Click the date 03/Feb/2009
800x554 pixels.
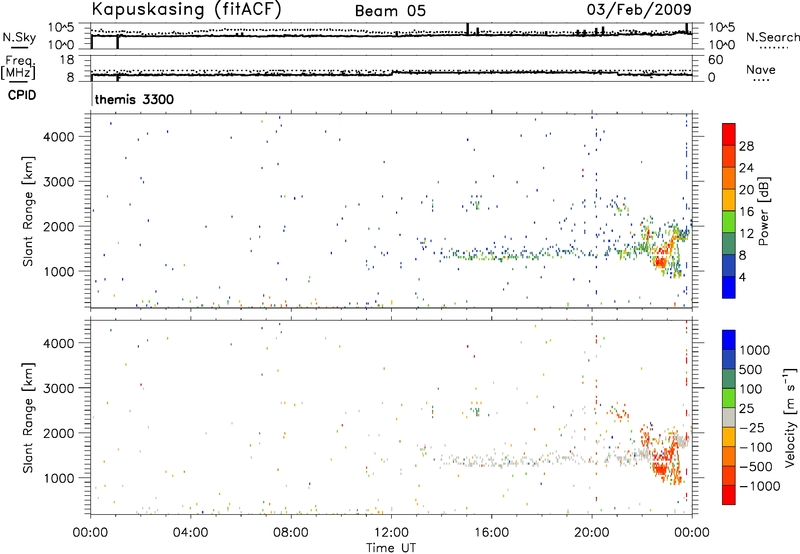click(x=639, y=10)
